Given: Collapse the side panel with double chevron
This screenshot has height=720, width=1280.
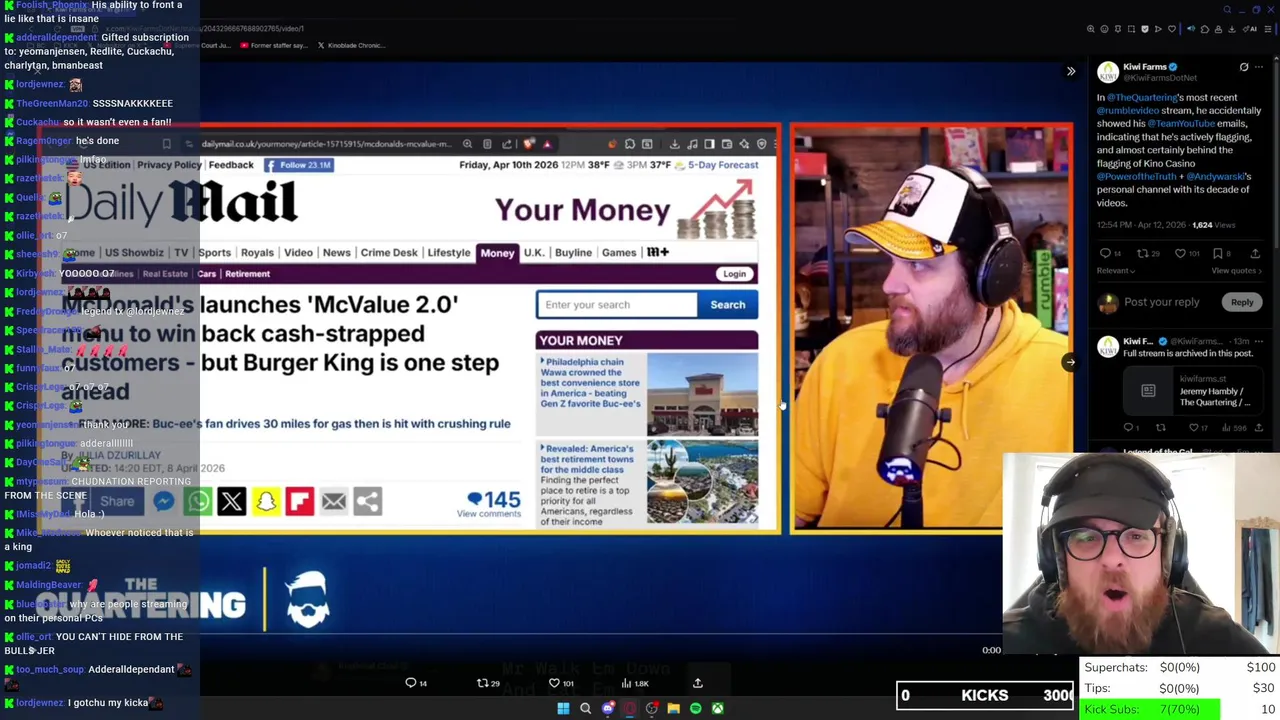Looking at the screenshot, I should click(1071, 71).
